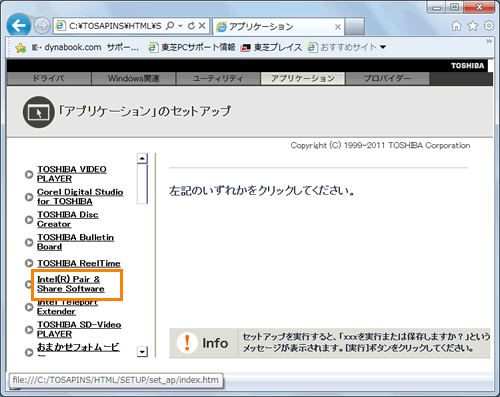500x397 pixels.
Task: Open Intel Teleport Extender link
Action: [x=67, y=307]
